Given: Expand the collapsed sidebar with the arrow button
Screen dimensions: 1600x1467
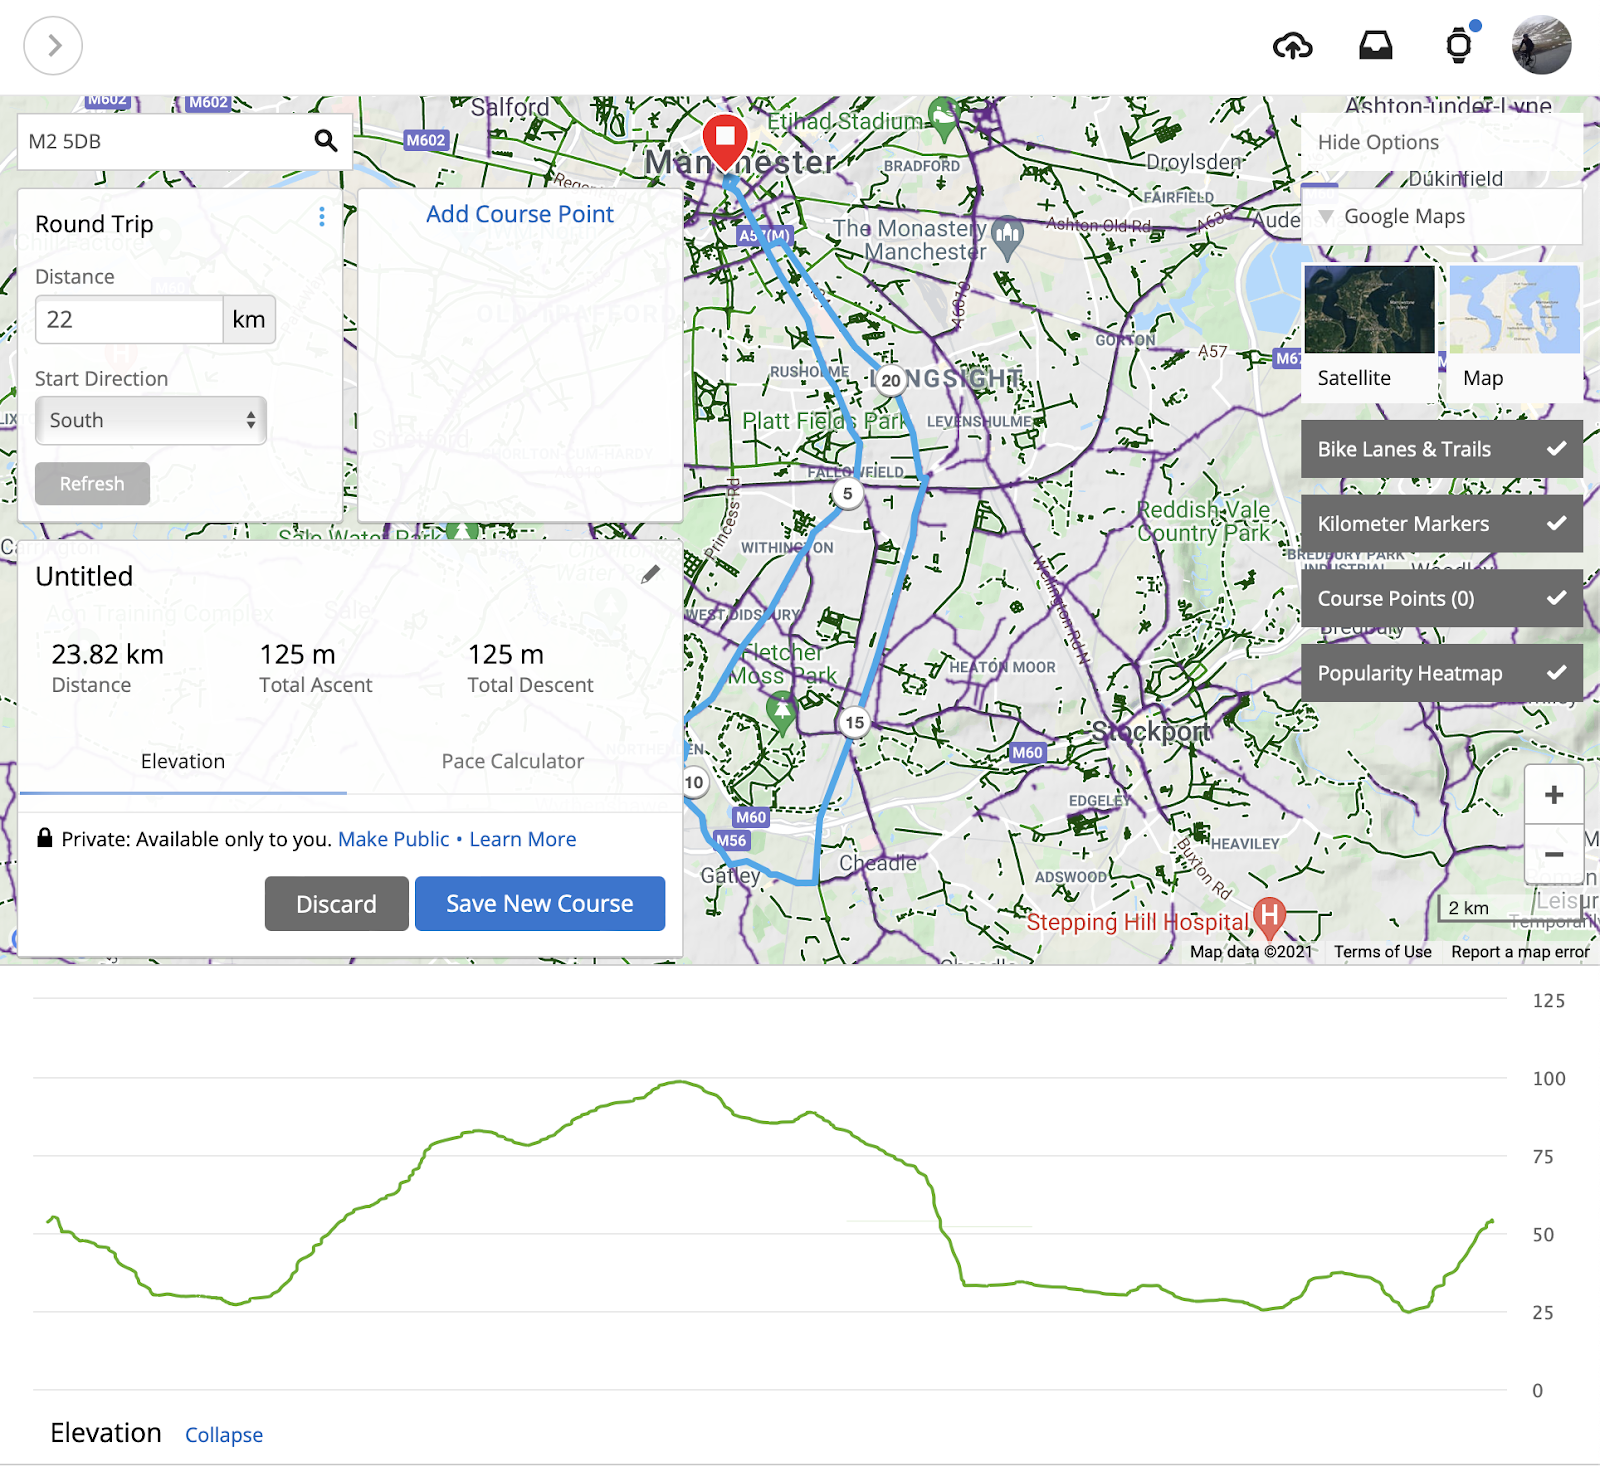Looking at the screenshot, I should 53,46.
